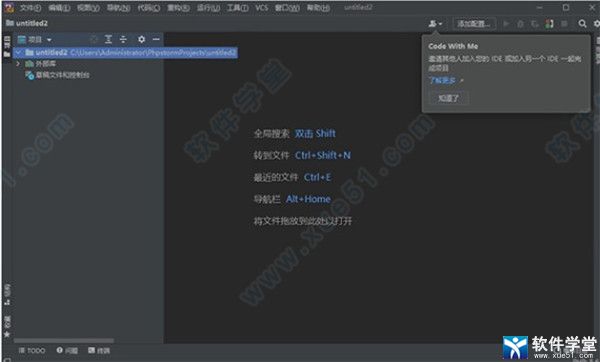600x362 pixels.
Task: Minimize the PhpStorm window
Action: (x=540, y=7)
